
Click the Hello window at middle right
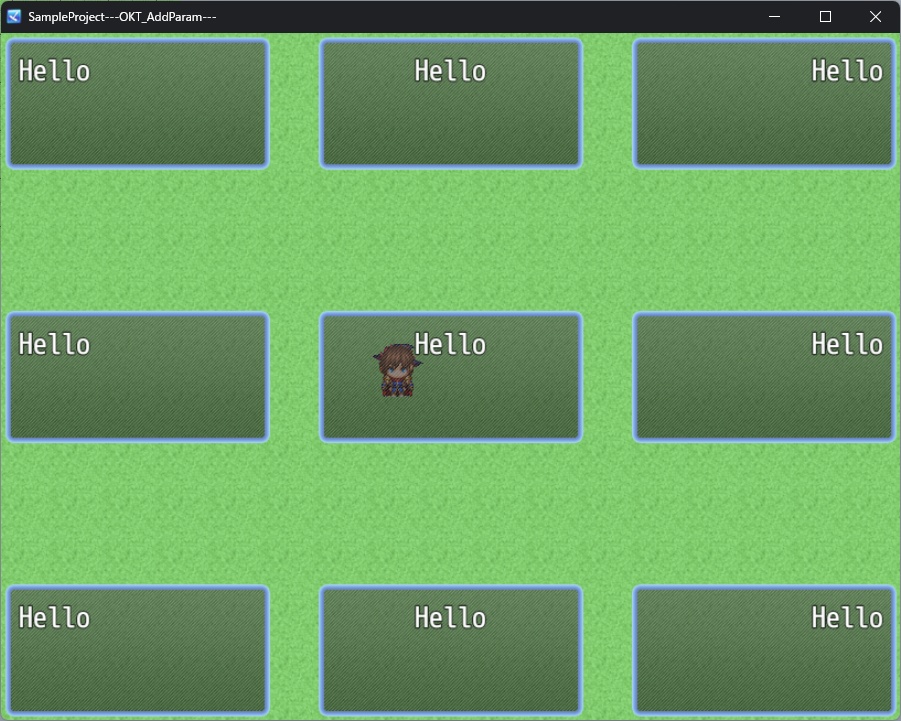point(764,377)
